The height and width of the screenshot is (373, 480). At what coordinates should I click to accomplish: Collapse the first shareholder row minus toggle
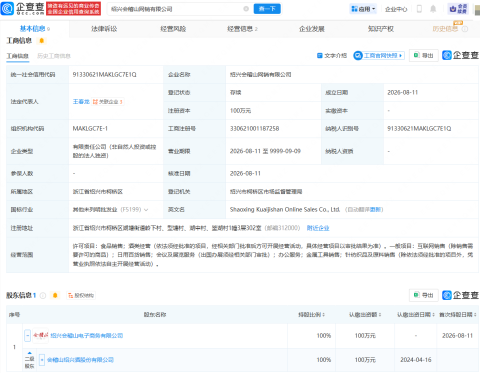click(28, 335)
